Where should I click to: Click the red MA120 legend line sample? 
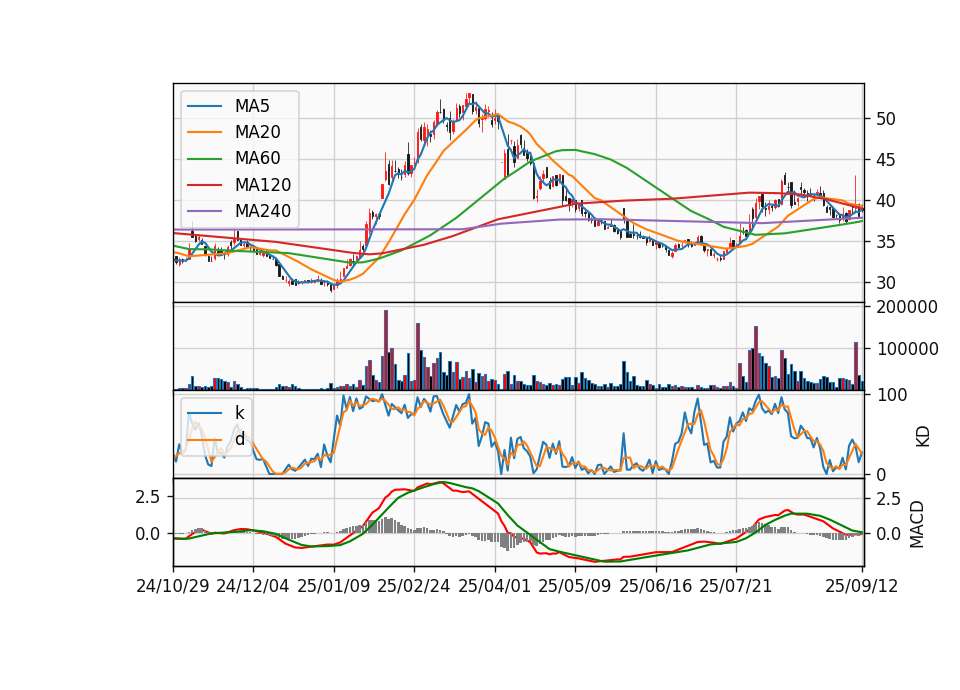pos(204,184)
